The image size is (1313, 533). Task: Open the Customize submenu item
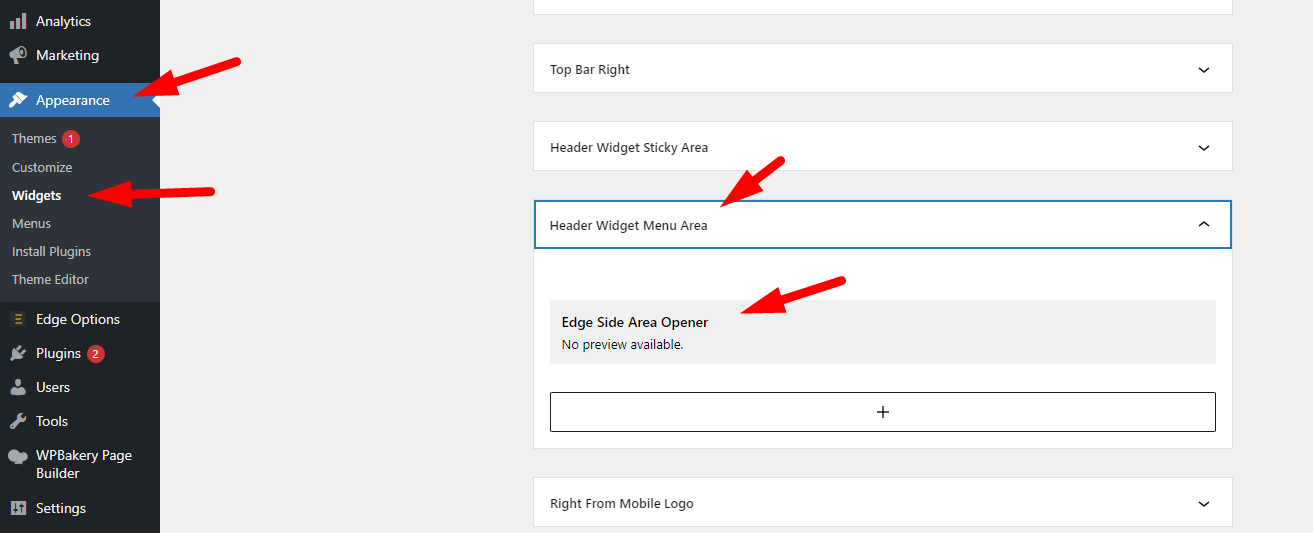tap(42, 167)
